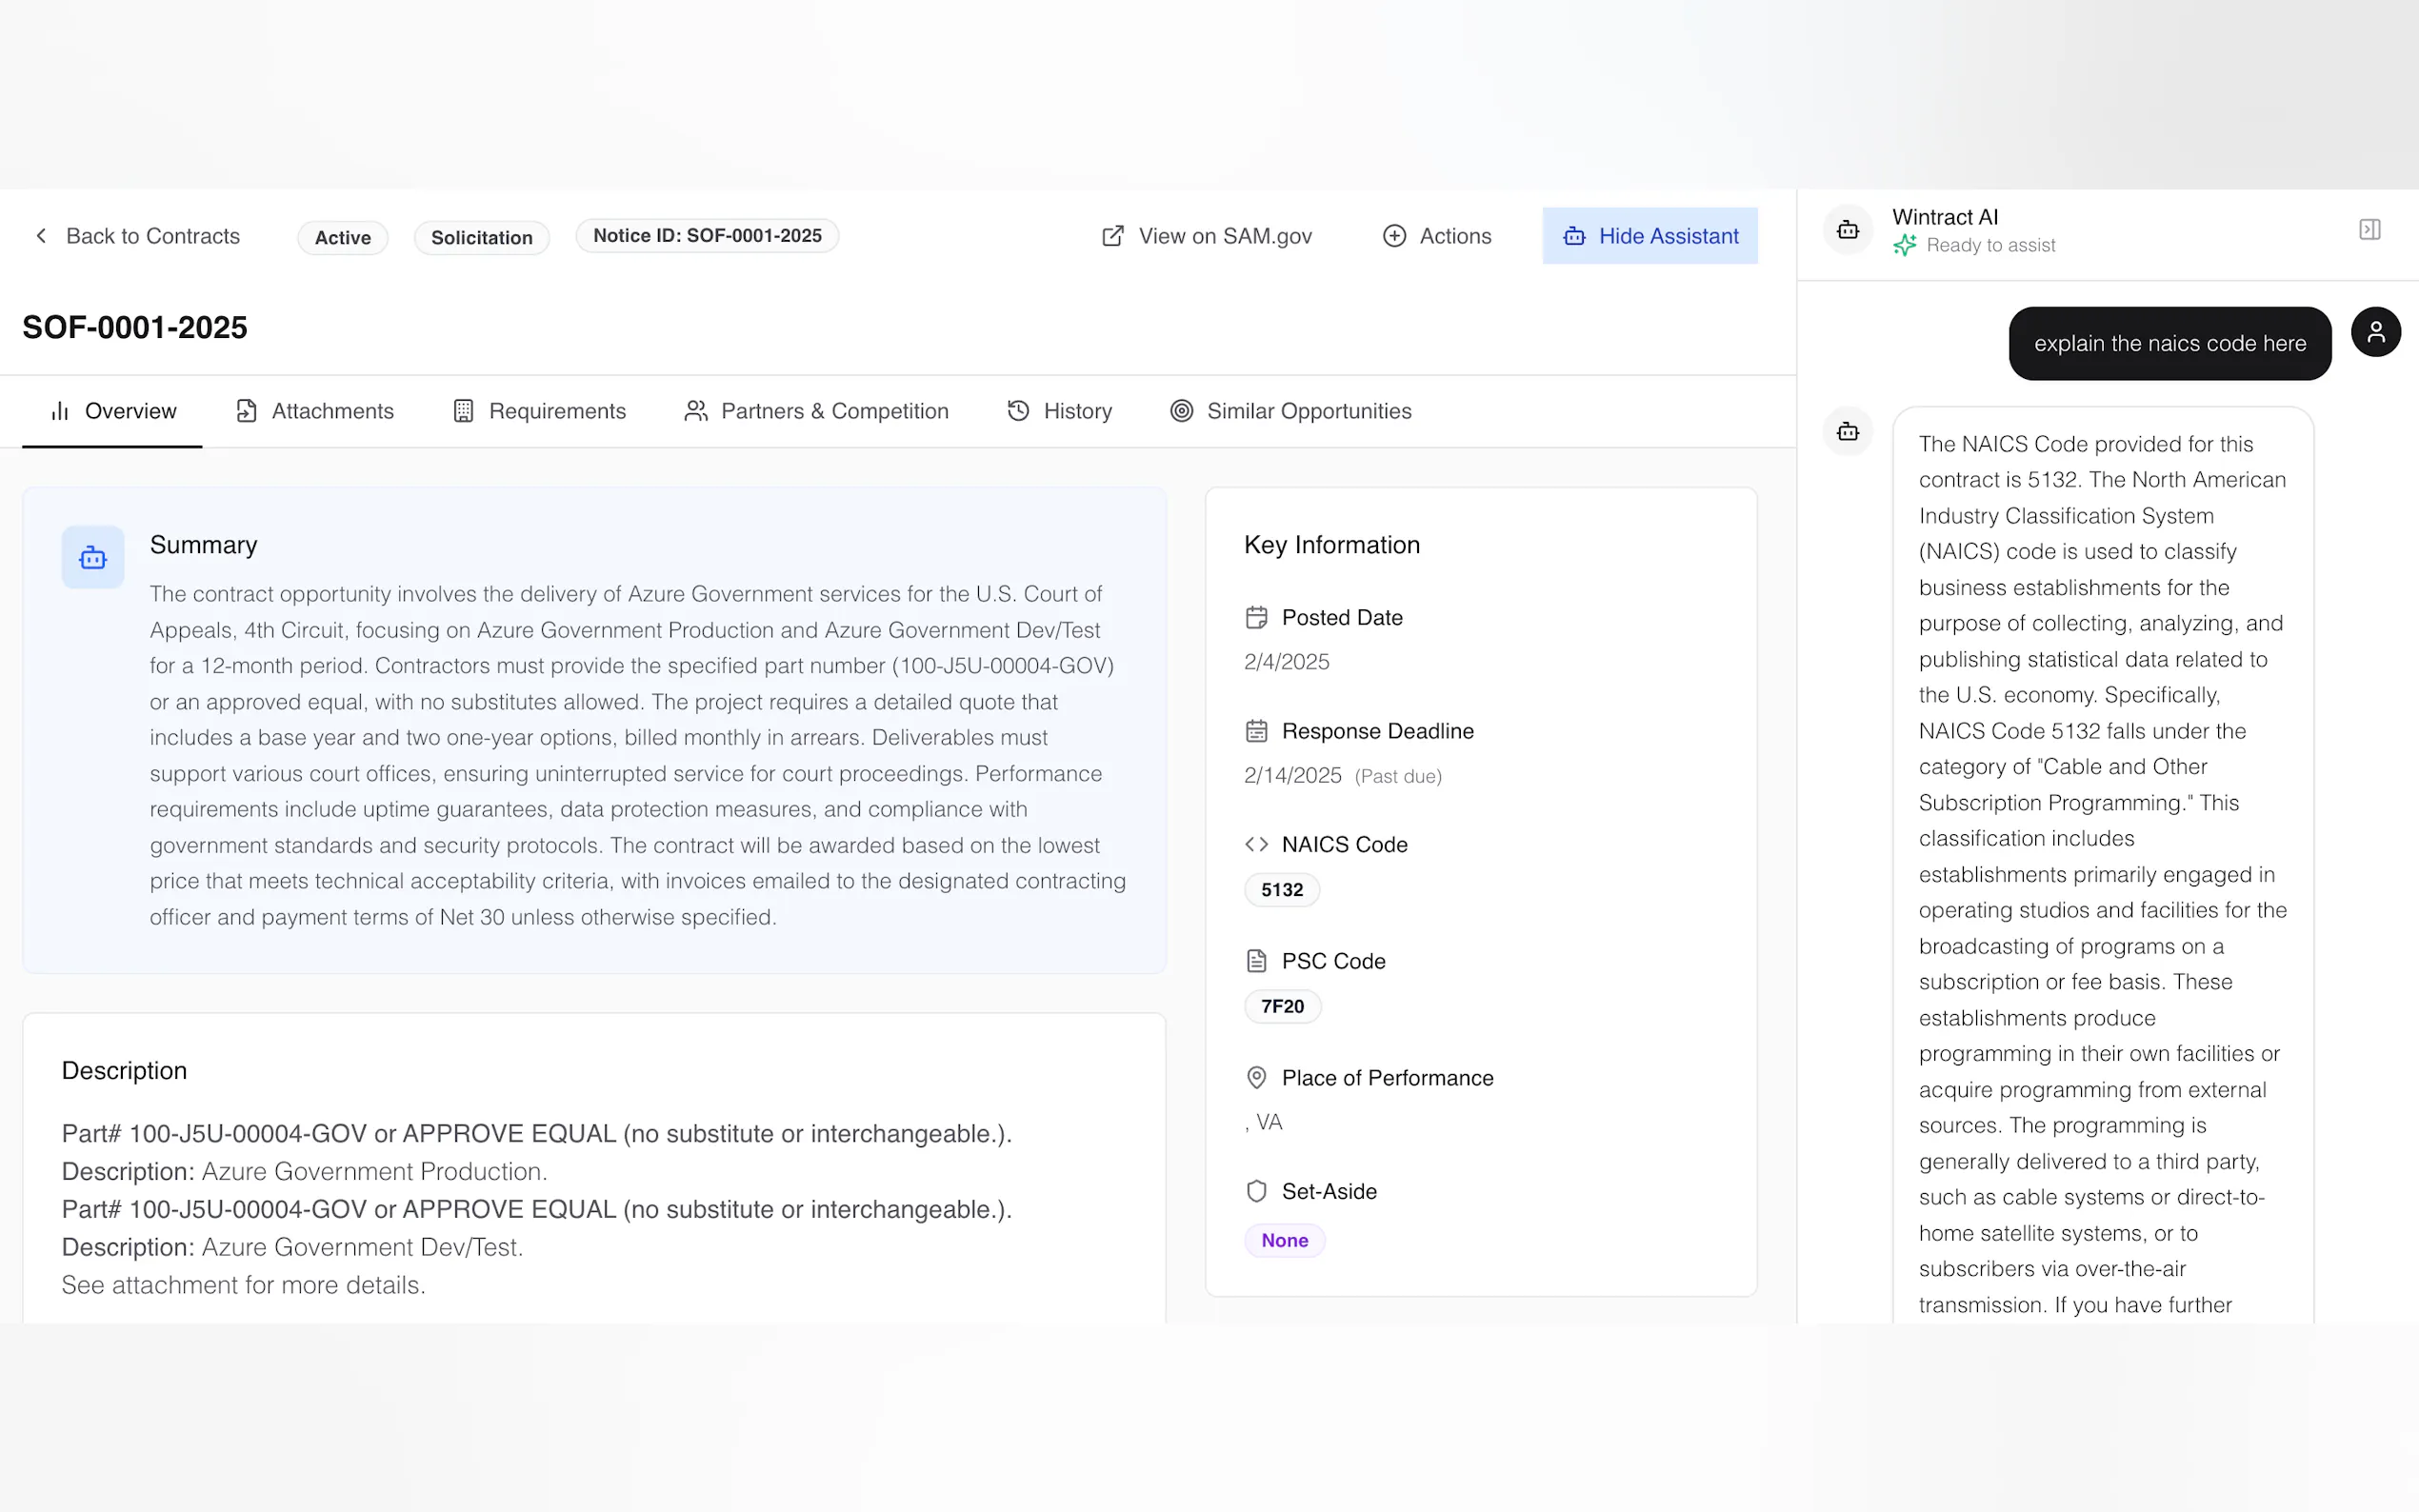Click the calendar icon next to Posted Date
The height and width of the screenshot is (1512, 2419).
pos(1256,618)
